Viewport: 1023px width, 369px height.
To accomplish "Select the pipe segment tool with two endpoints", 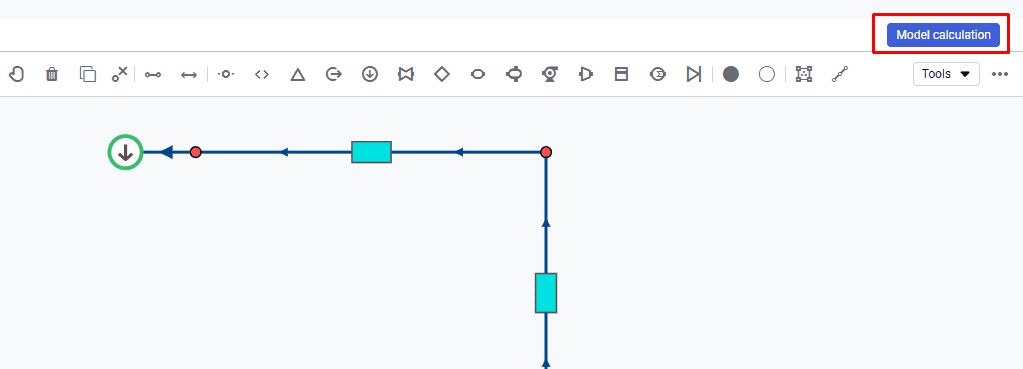I will 153,75.
